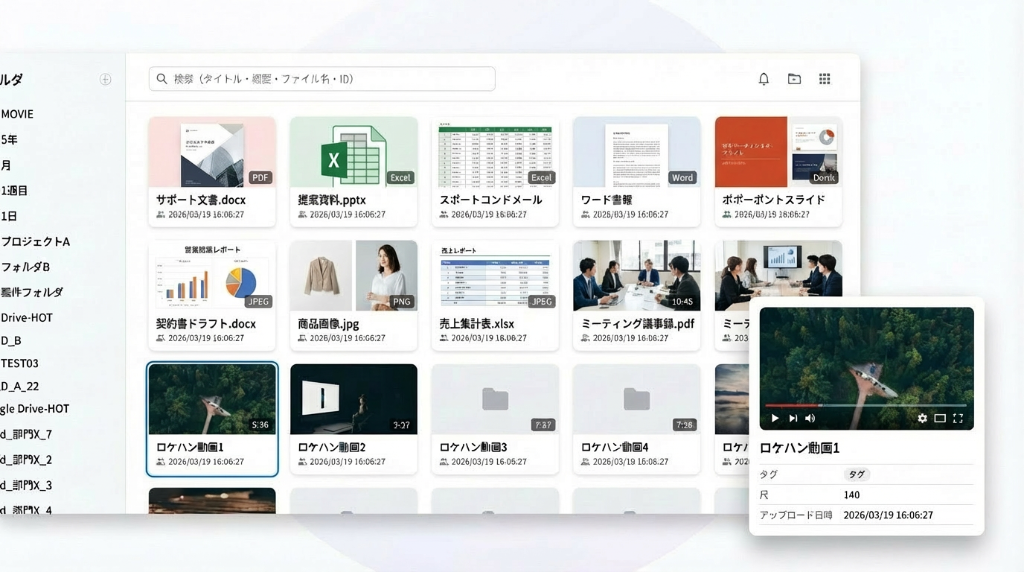Click the 5:36 duration badge on ロケハン動画1
Image resolution: width=1024 pixels, height=572 pixels.
pyautogui.click(x=260, y=425)
